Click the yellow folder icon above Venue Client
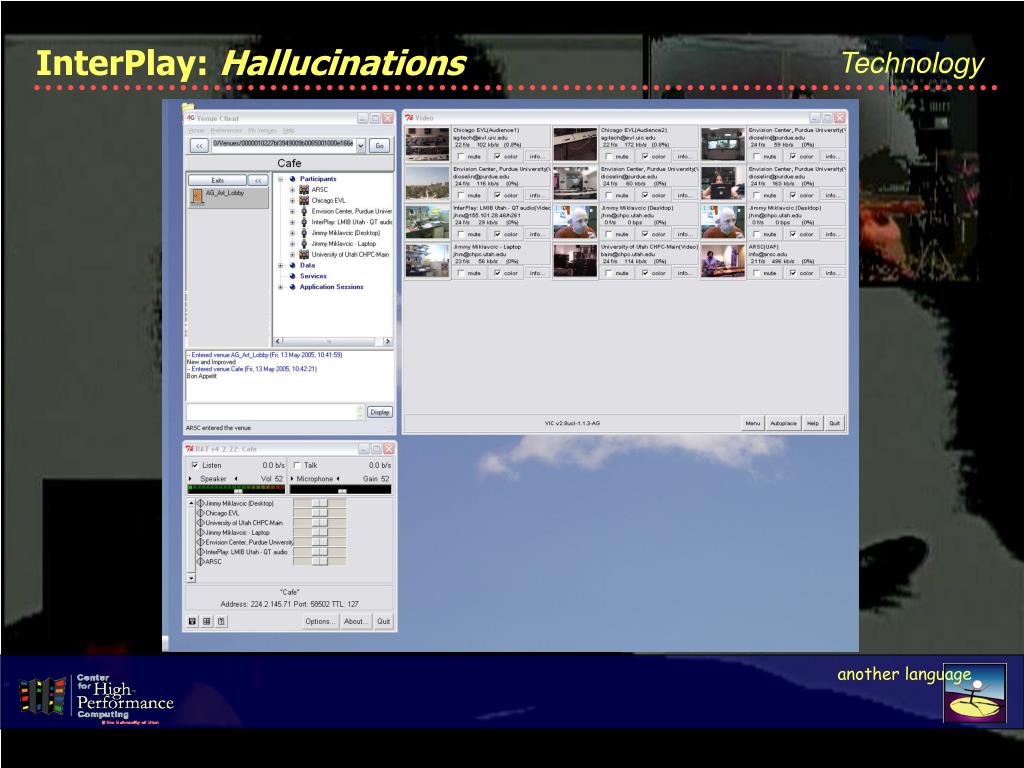 (188, 106)
